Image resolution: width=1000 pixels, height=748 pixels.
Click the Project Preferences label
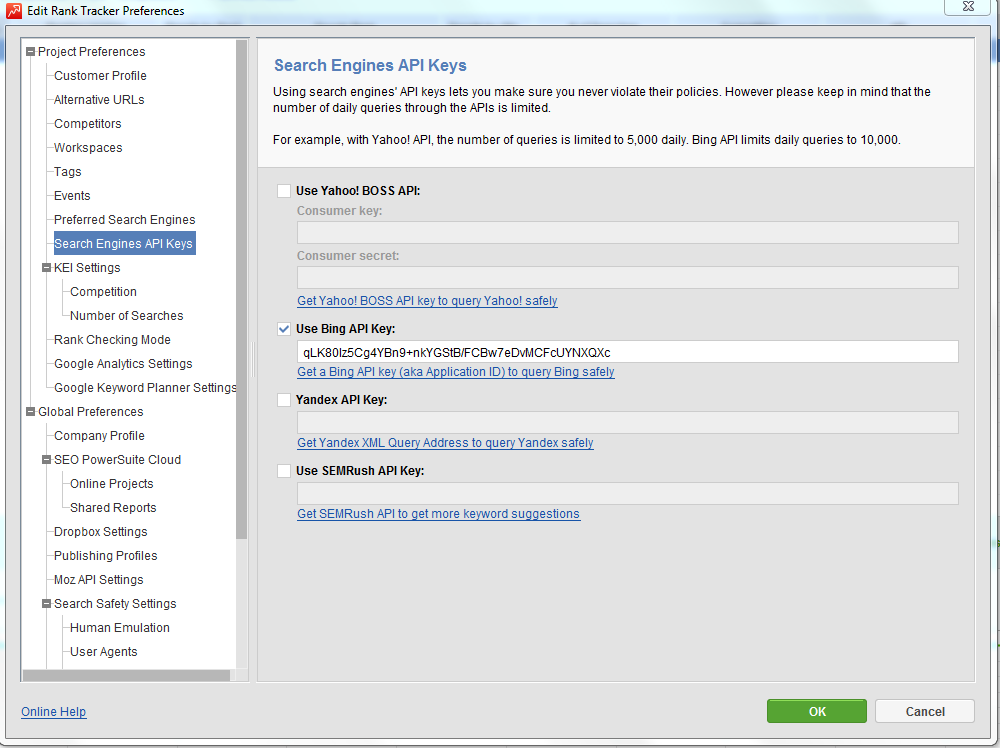pyautogui.click(x=91, y=52)
